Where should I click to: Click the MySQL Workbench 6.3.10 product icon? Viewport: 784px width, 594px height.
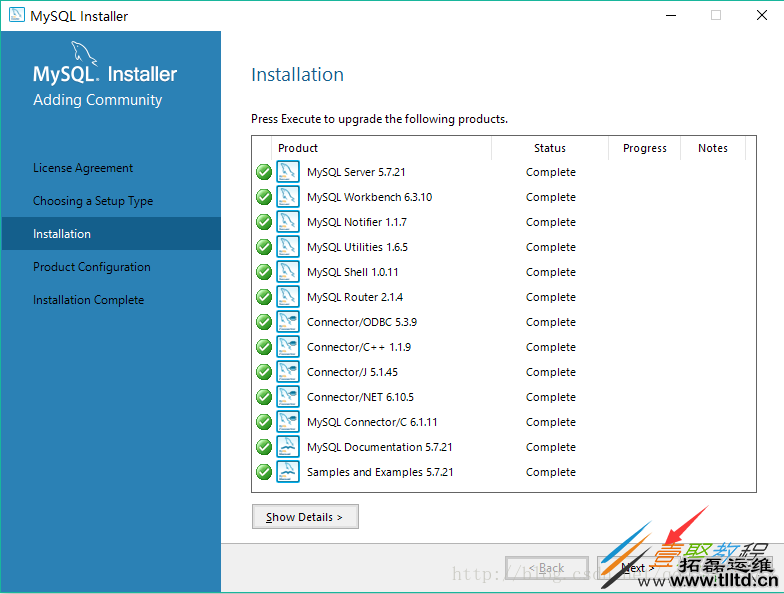click(x=288, y=196)
